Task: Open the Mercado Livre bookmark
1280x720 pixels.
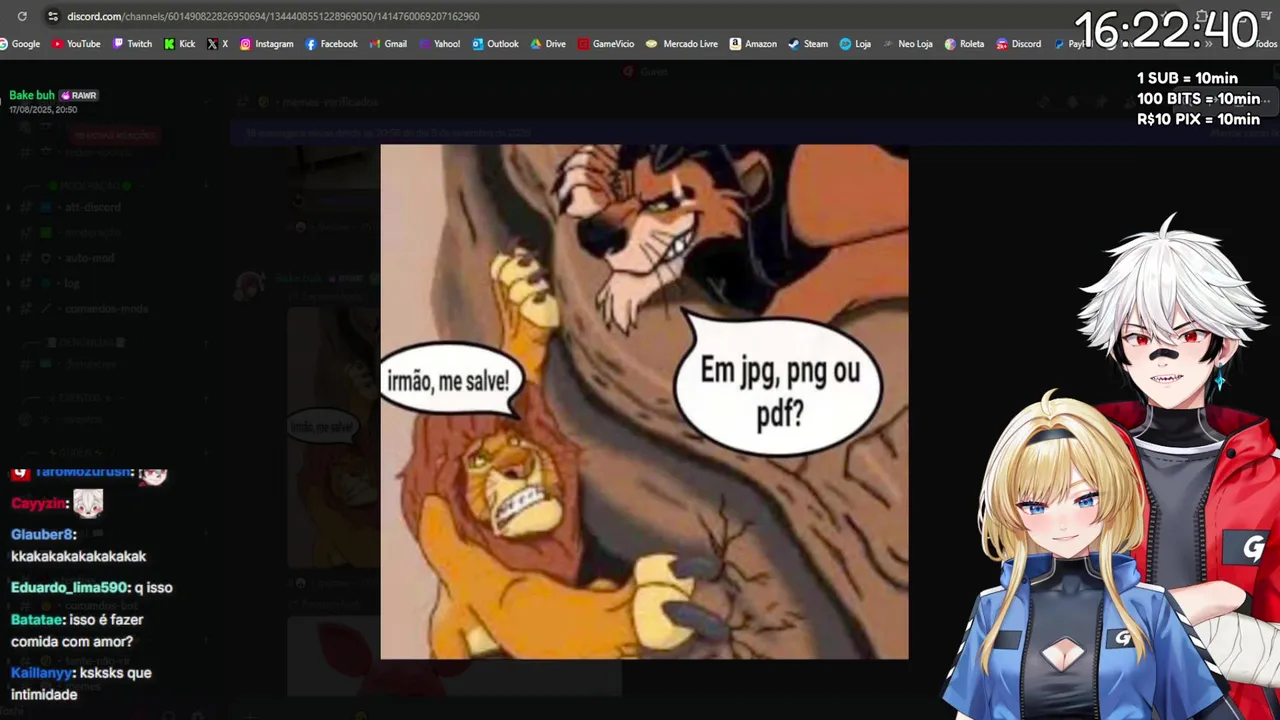Action: click(682, 44)
